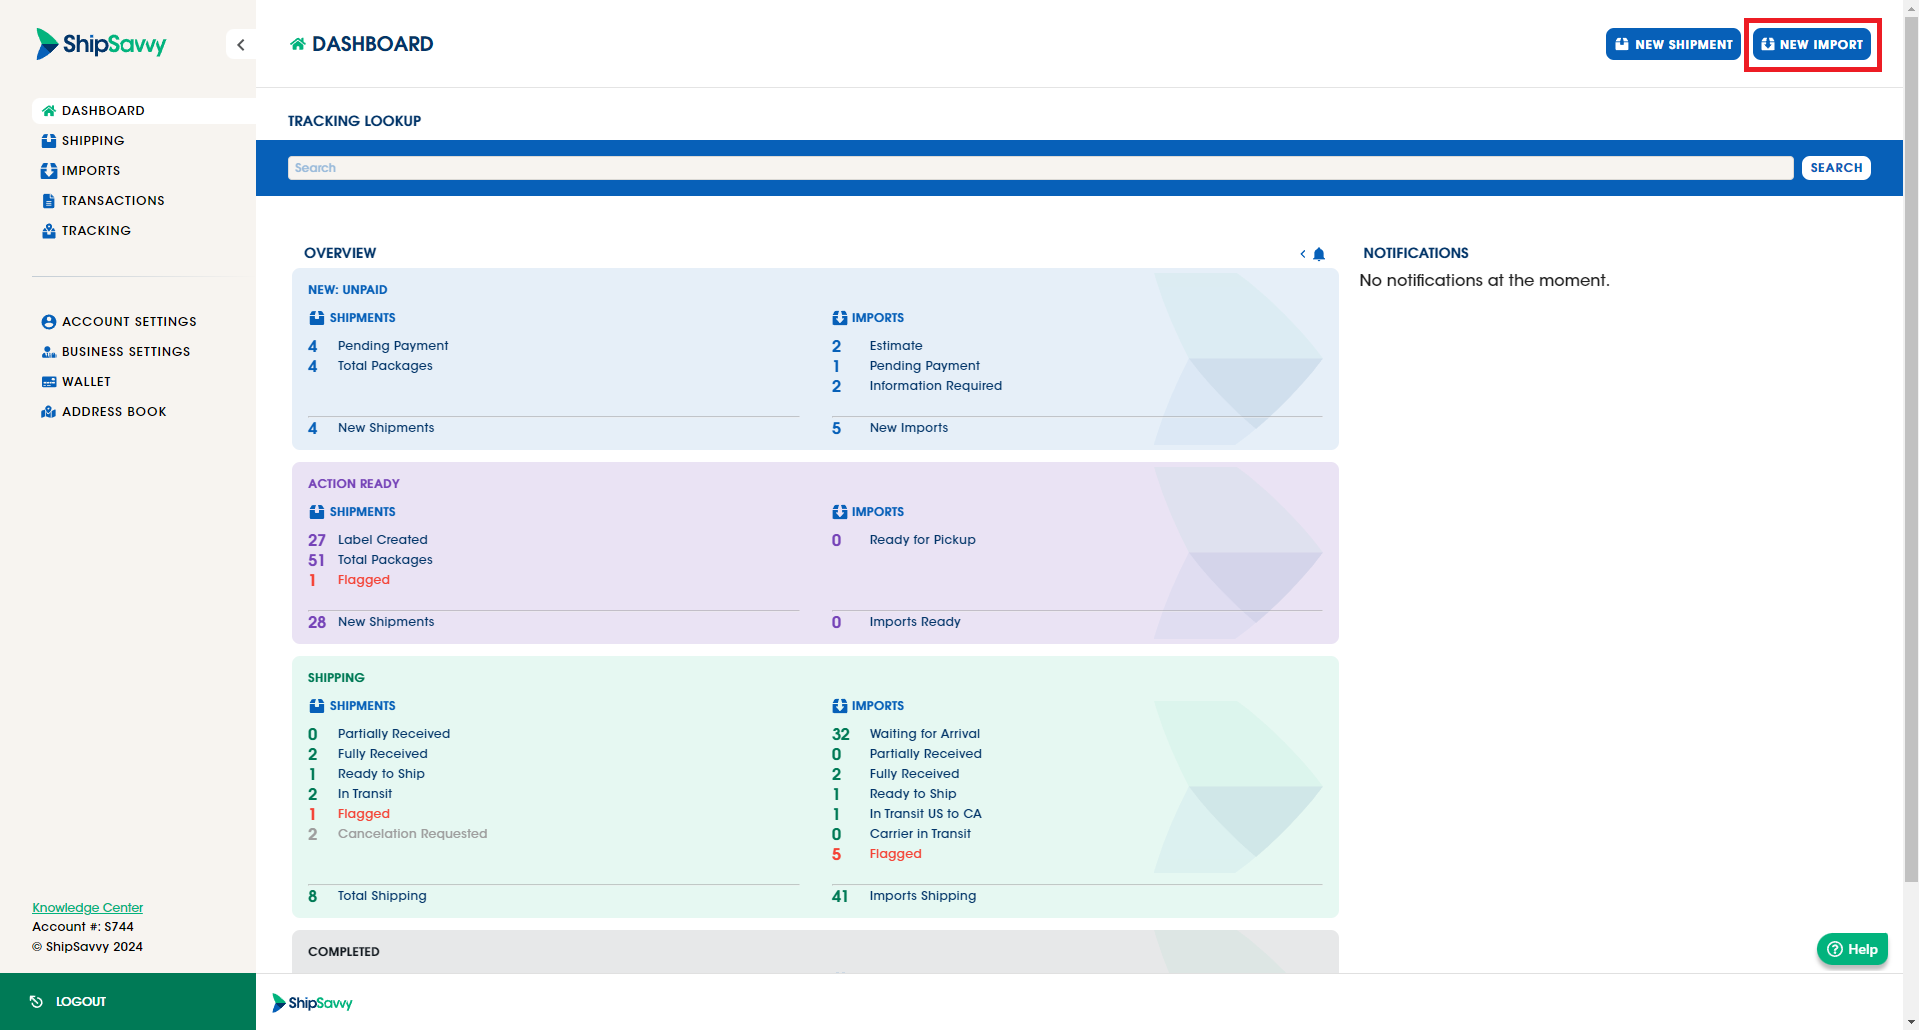Click the New Shipment button
The width and height of the screenshot is (1919, 1030).
point(1673,44)
